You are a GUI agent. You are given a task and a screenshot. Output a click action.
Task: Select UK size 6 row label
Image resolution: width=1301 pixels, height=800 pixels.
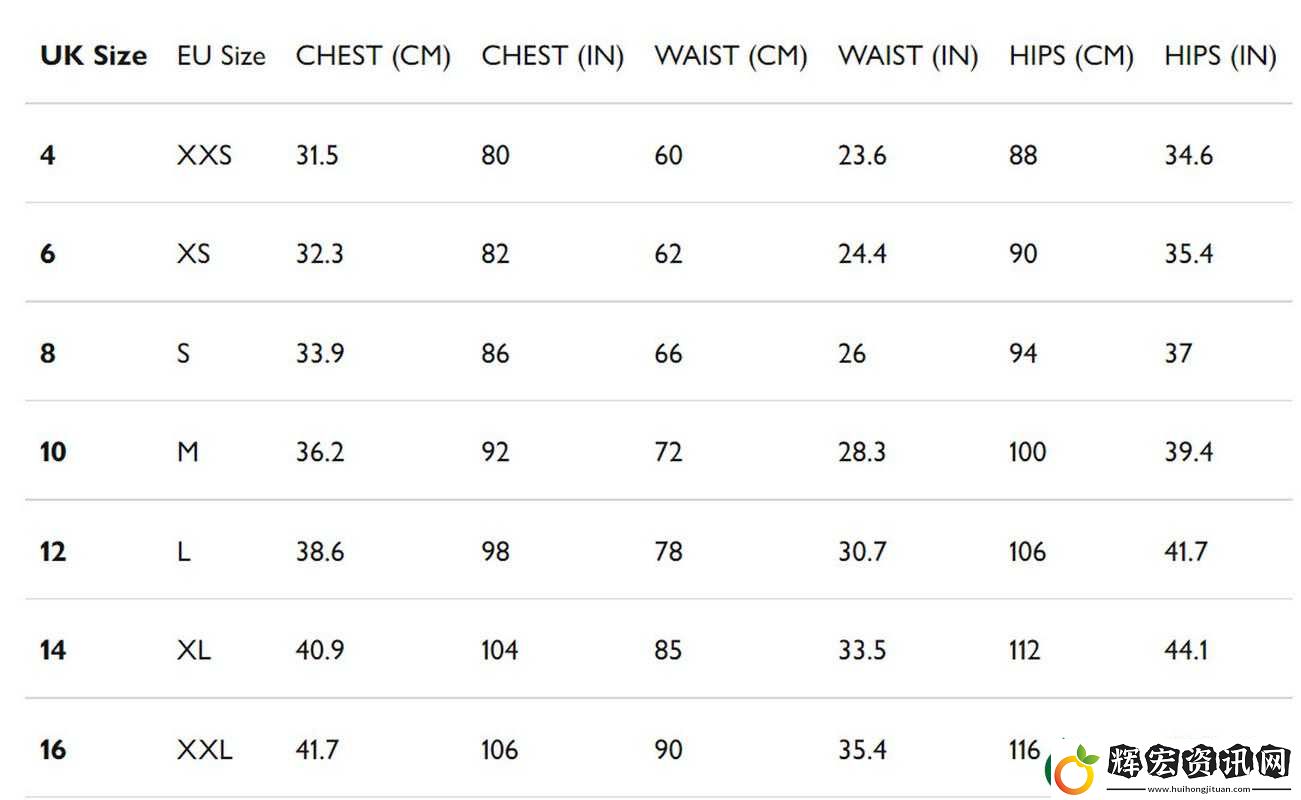click(x=48, y=254)
